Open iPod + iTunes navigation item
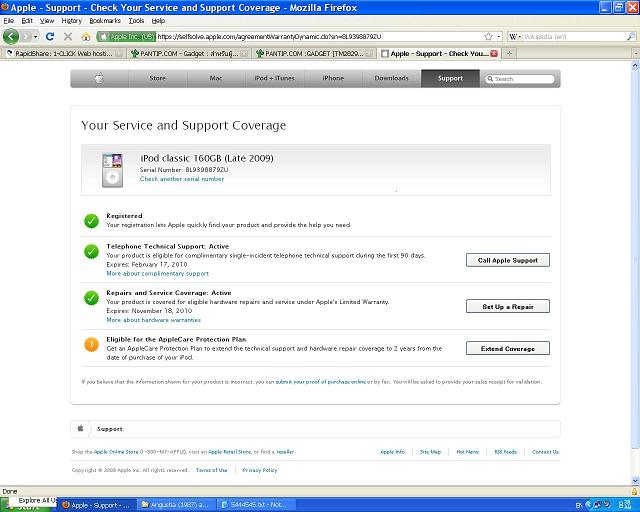 click(x=274, y=78)
